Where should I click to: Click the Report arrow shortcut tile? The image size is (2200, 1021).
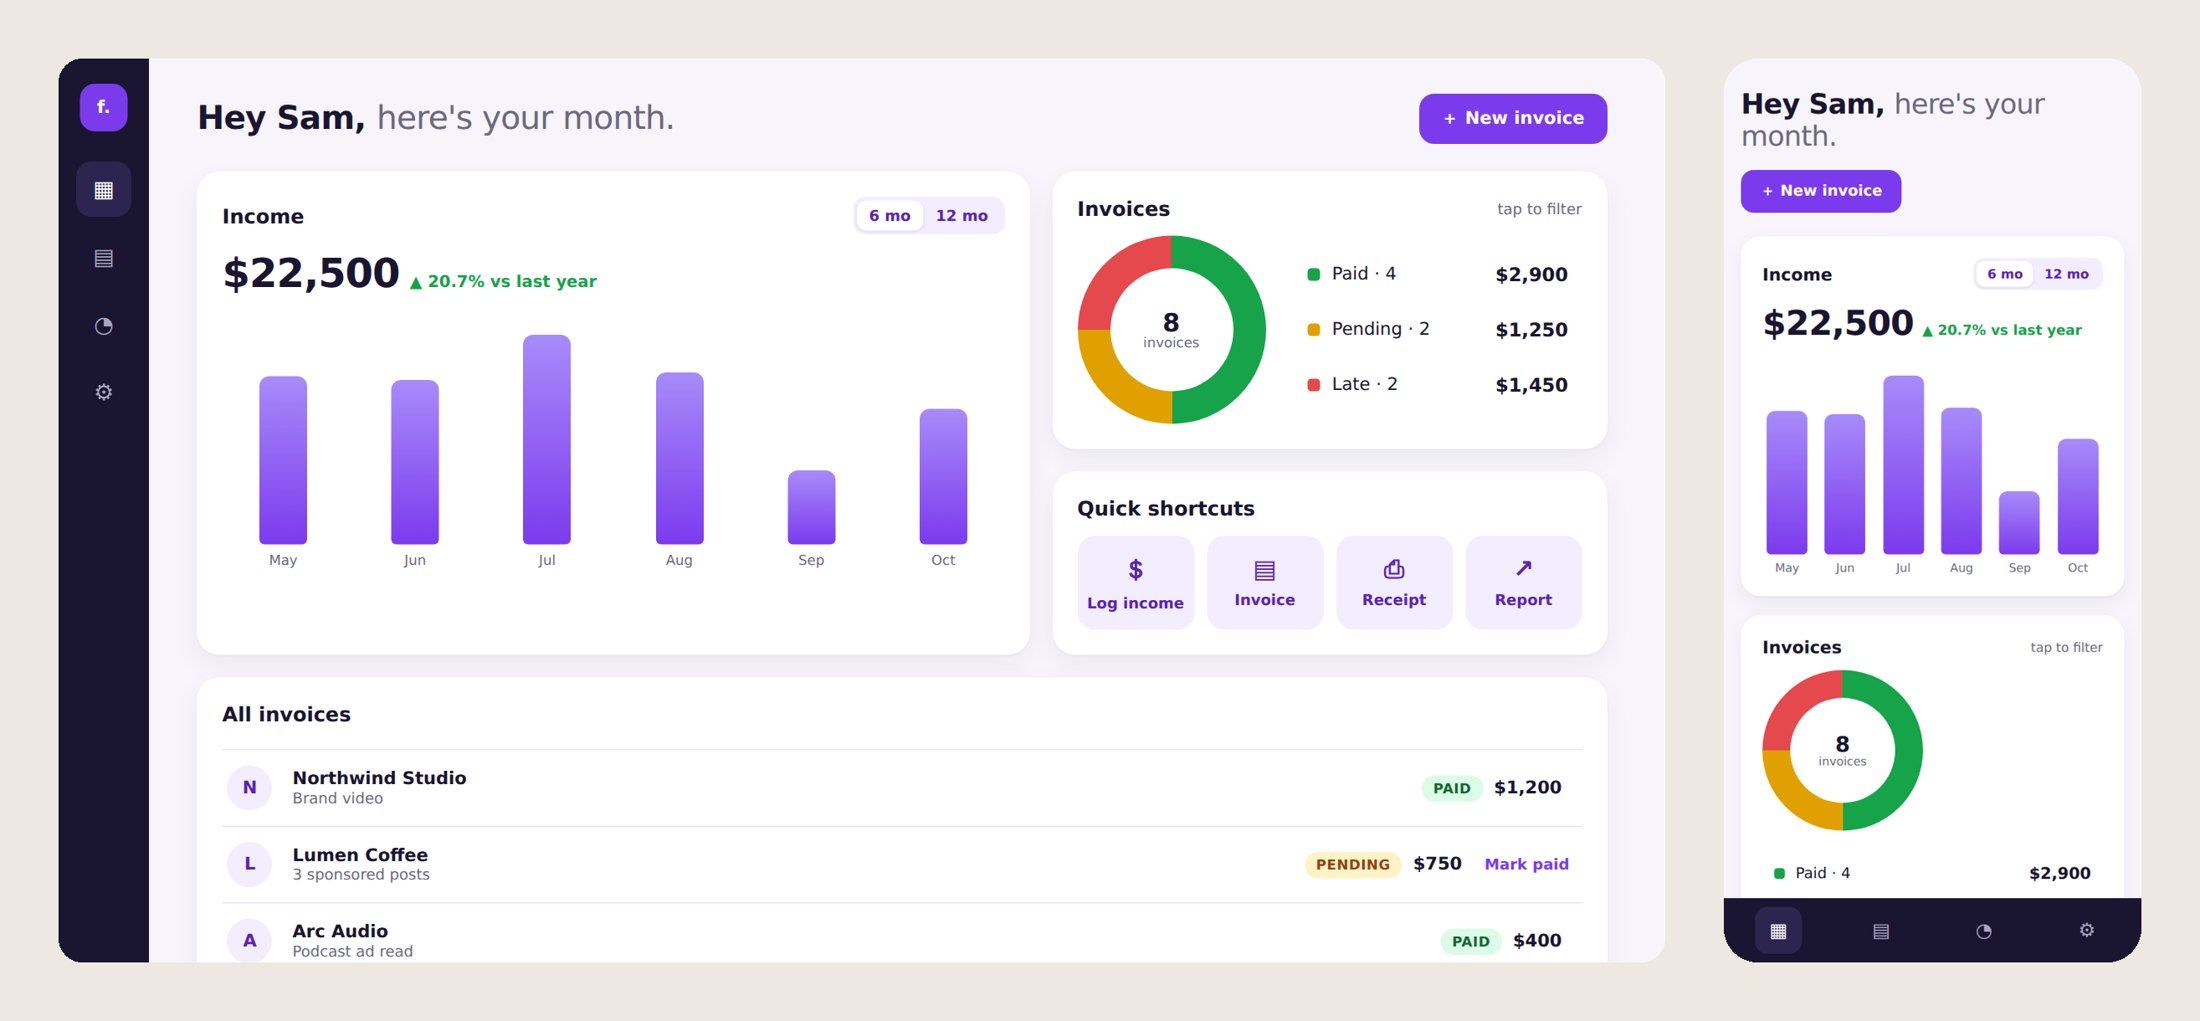click(x=1523, y=583)
